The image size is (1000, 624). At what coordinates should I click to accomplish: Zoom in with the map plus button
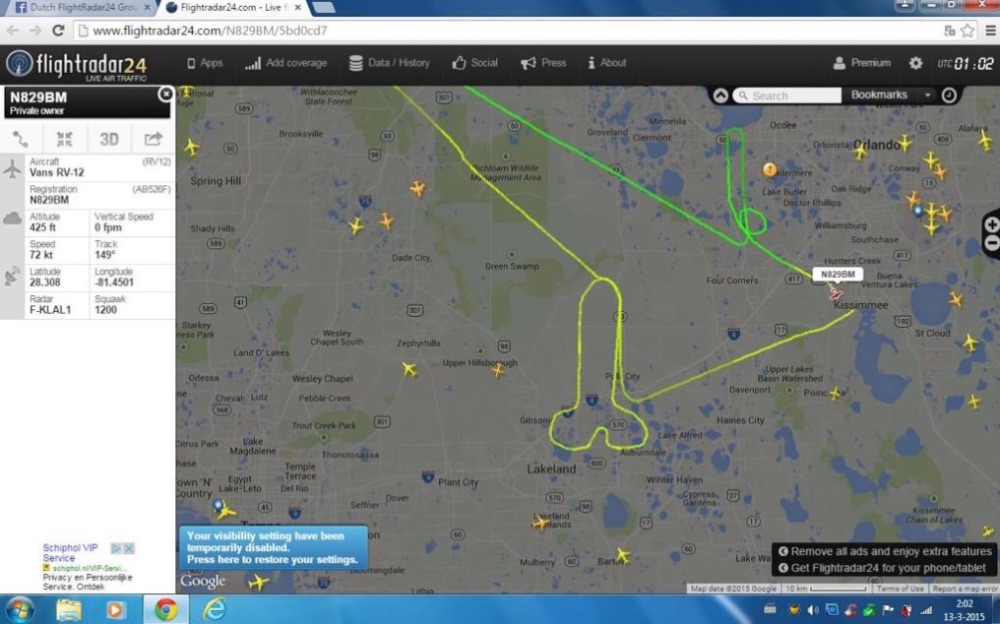point(992,225)
